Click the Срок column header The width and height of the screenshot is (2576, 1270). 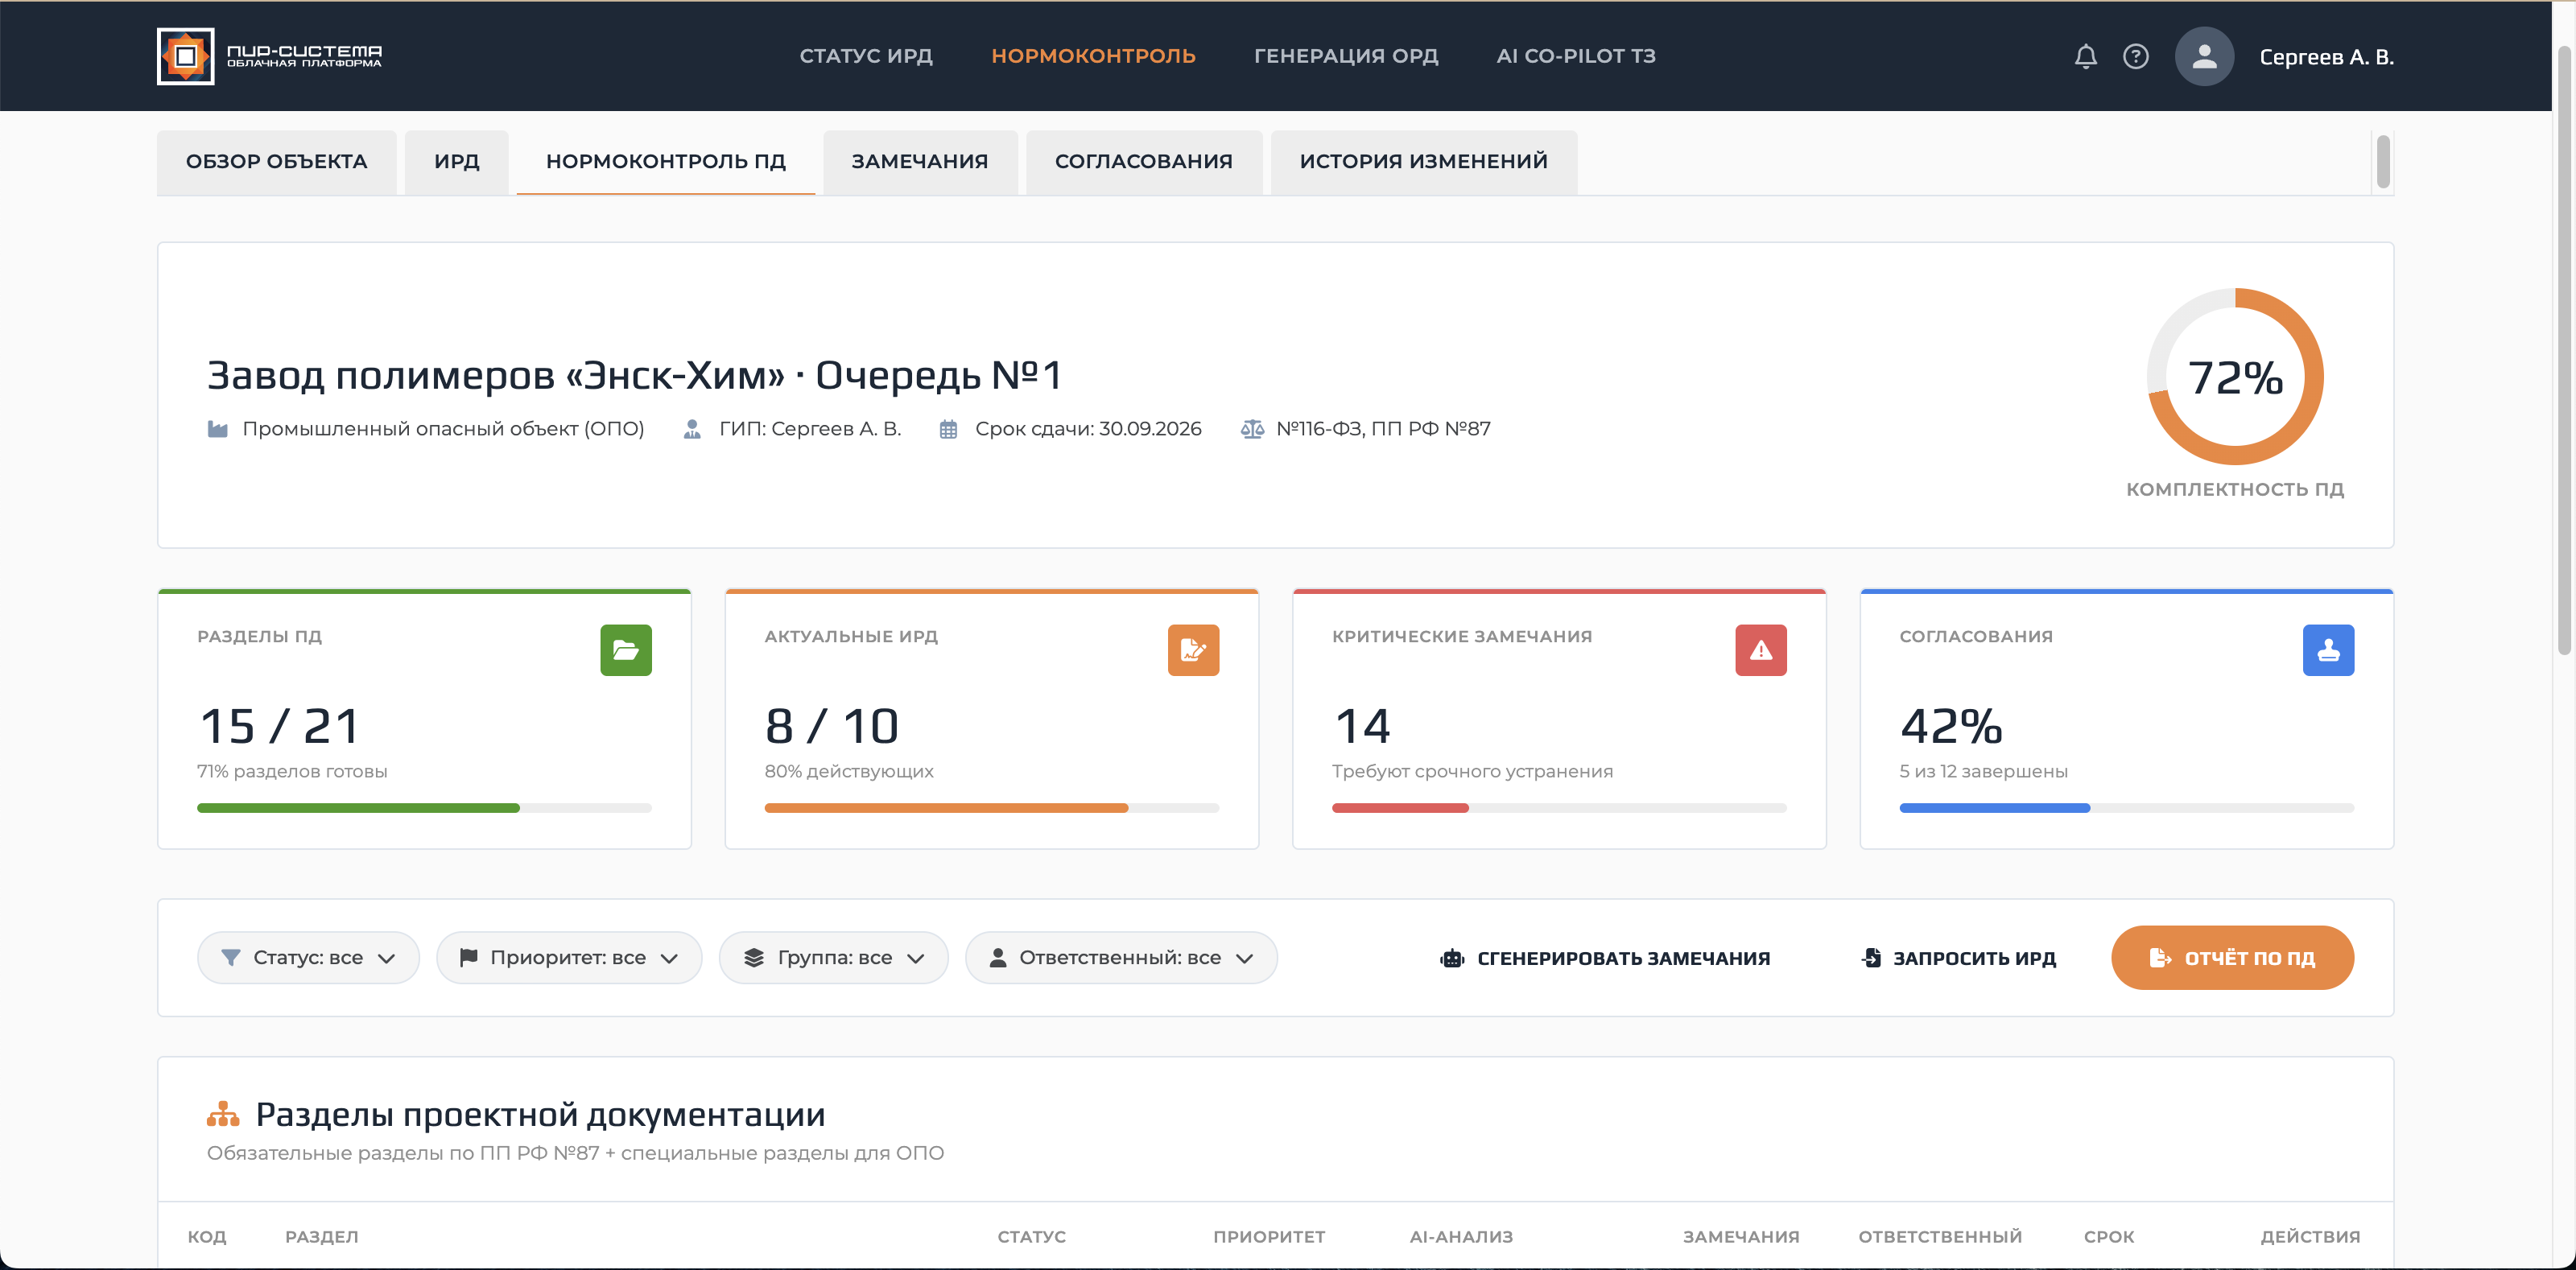tap(2109, 1237)
